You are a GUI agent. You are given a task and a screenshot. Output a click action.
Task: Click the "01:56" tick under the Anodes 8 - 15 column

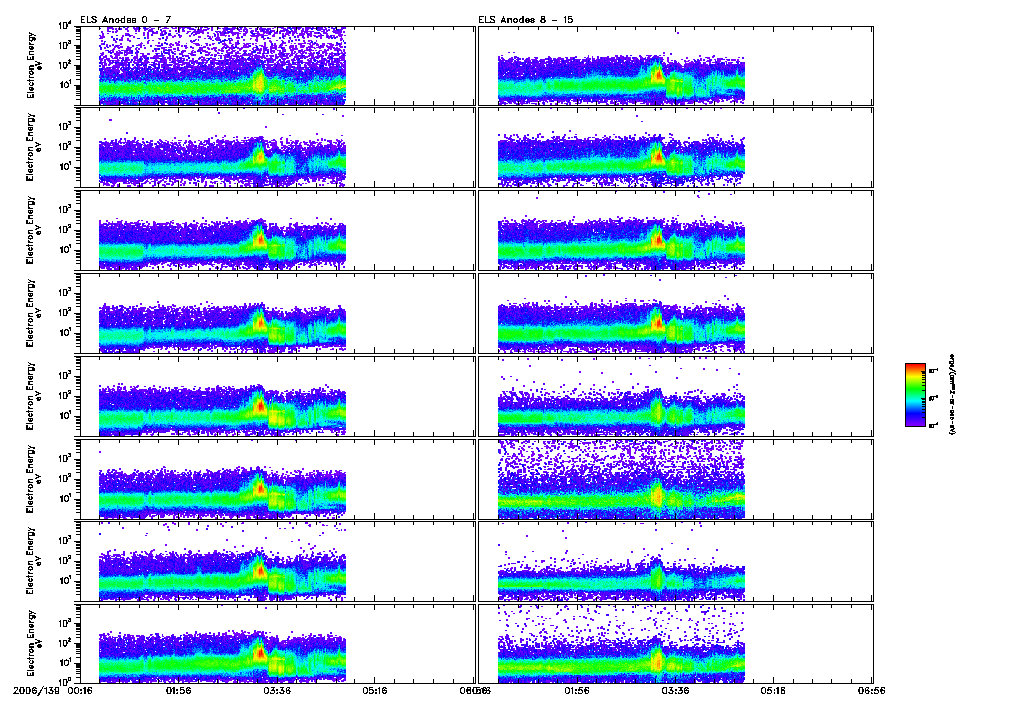(577, 690)
